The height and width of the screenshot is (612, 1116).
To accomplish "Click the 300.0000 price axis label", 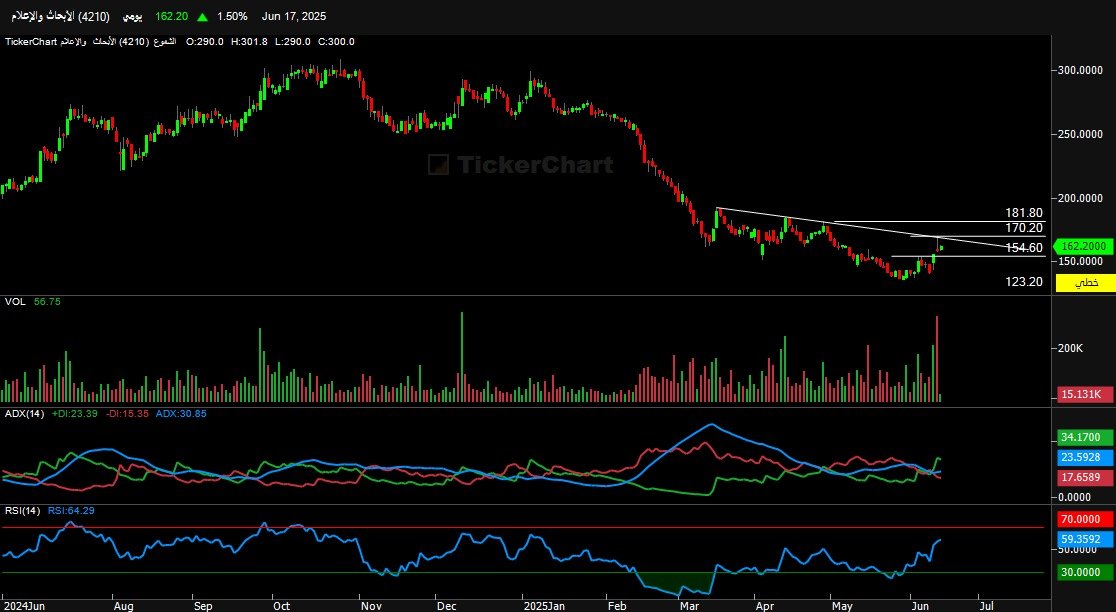I will tap(1080, 70).
